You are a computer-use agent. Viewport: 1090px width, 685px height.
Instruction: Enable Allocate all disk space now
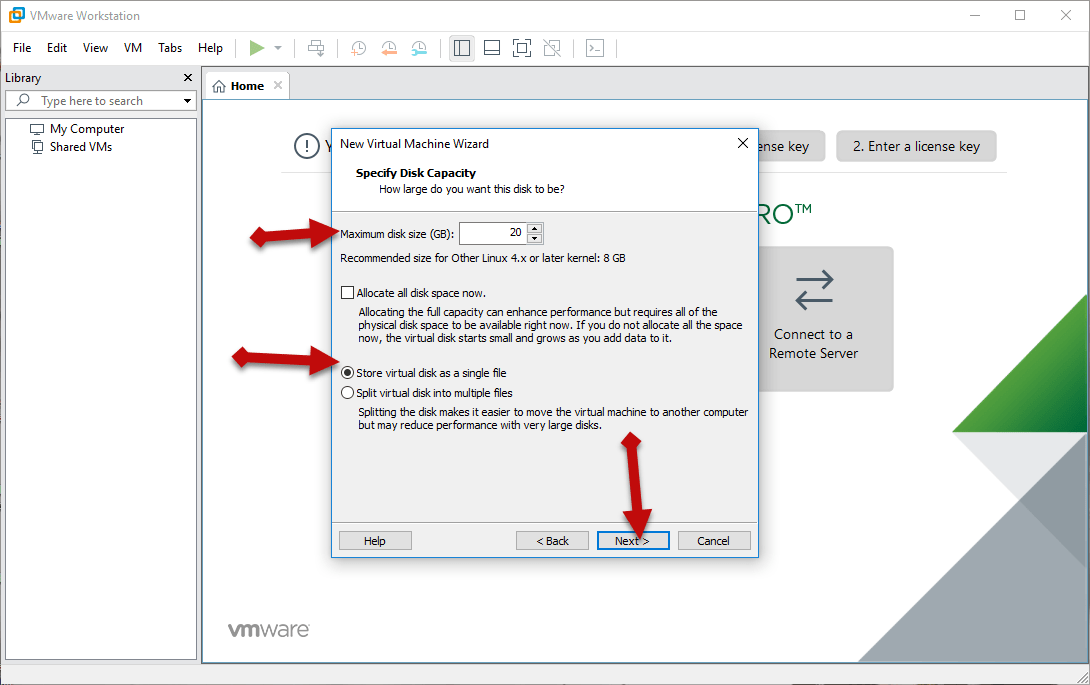348,293
